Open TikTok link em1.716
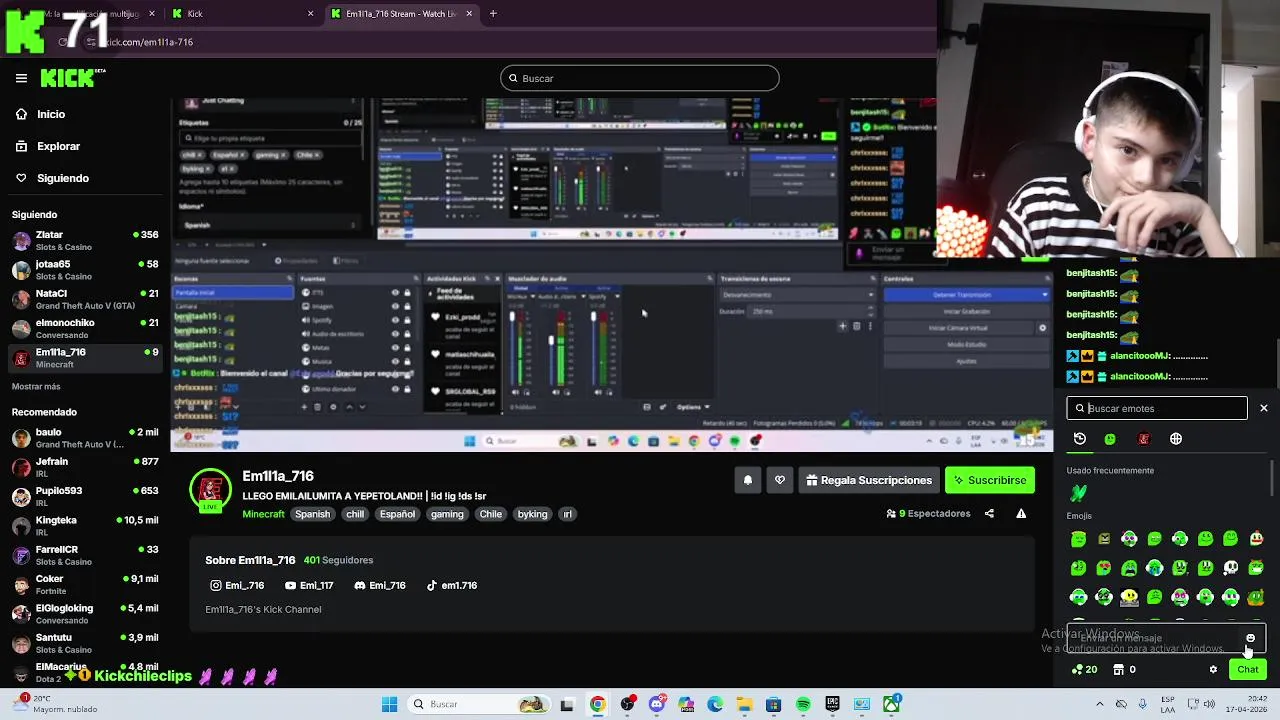 click(452, 585)
